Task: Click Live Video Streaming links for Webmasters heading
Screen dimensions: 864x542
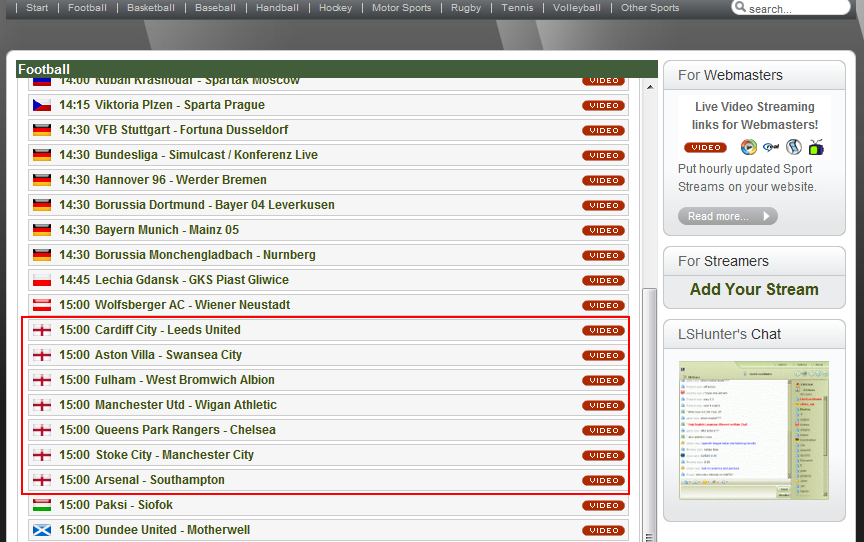Action: 754,116
